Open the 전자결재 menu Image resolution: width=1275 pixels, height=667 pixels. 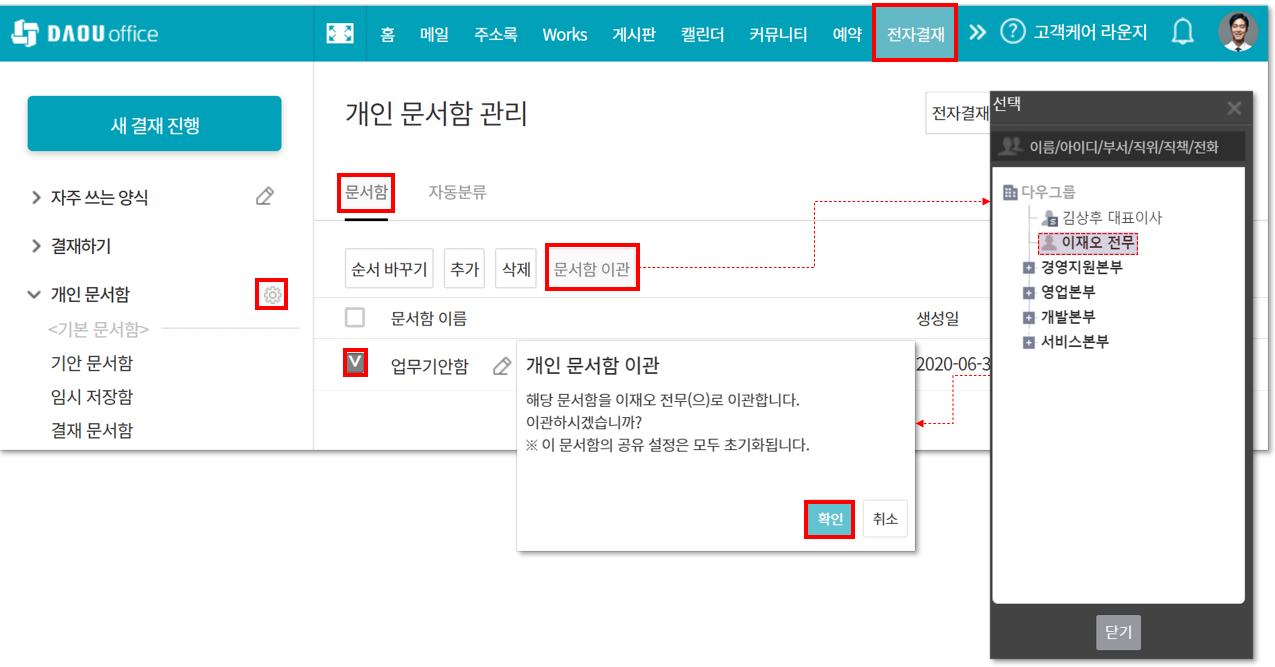(x=915, y=33)
